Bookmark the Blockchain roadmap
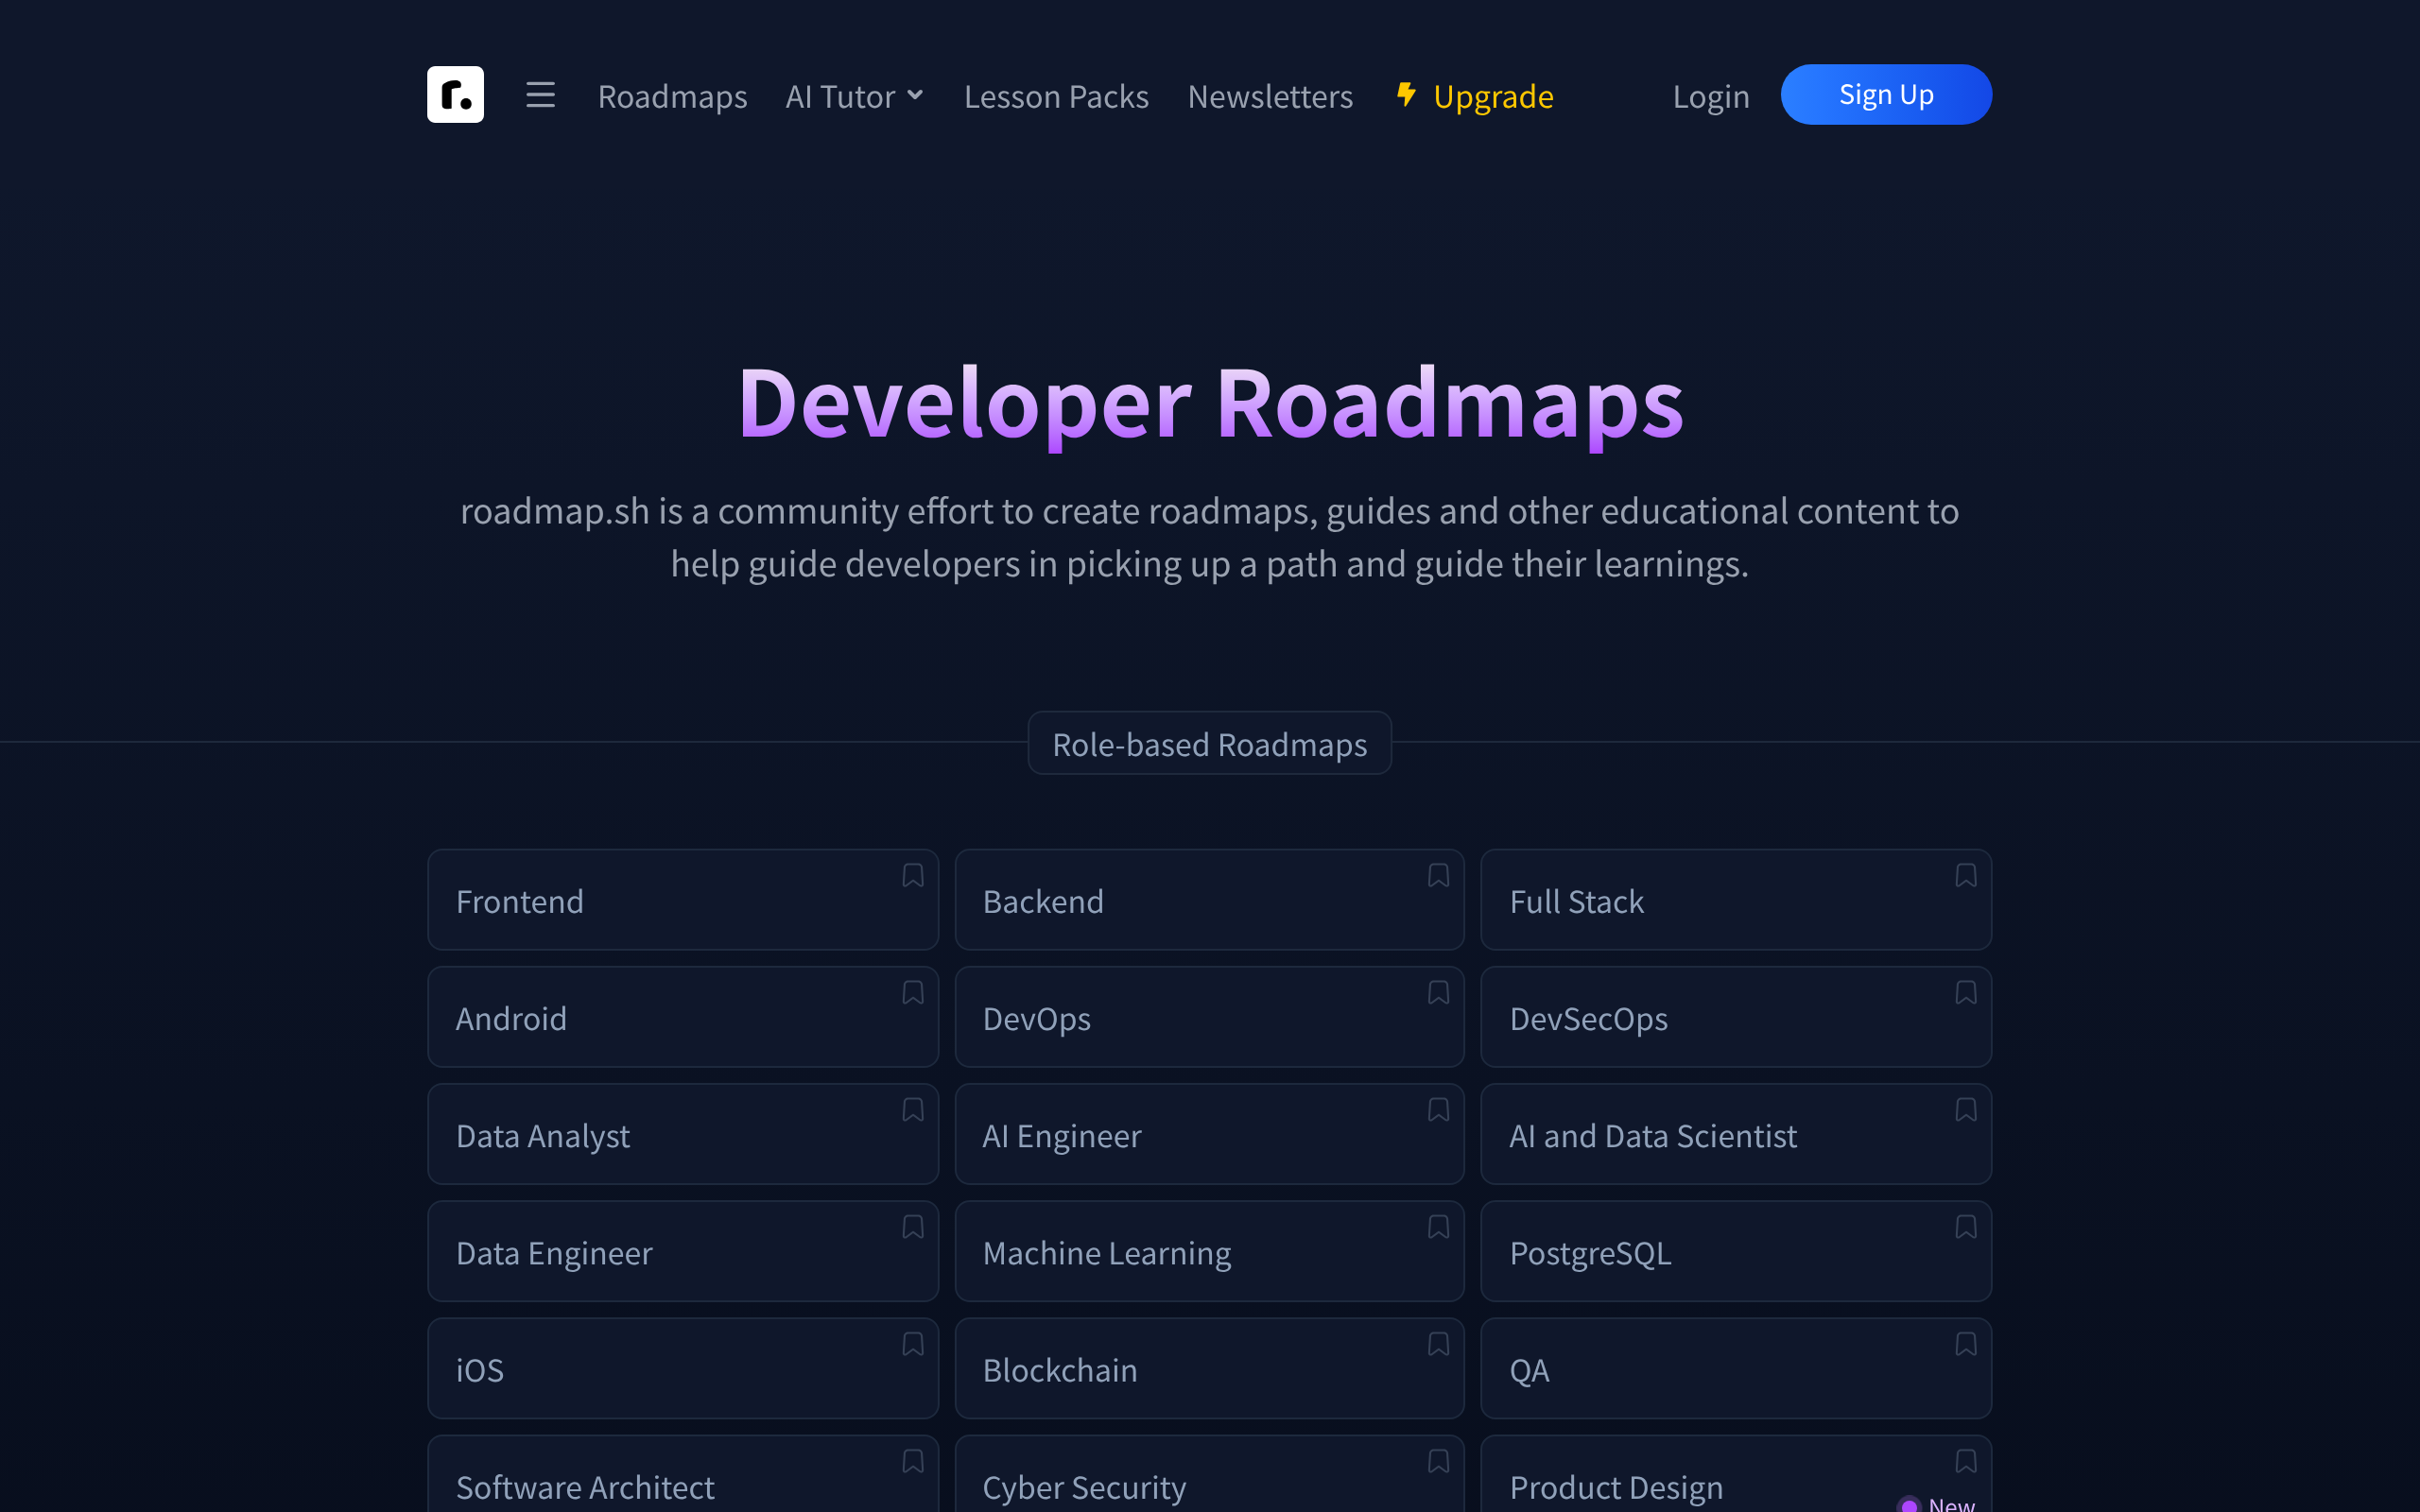Viewport: 2420px width, 1512px height. [1438, 1343]
